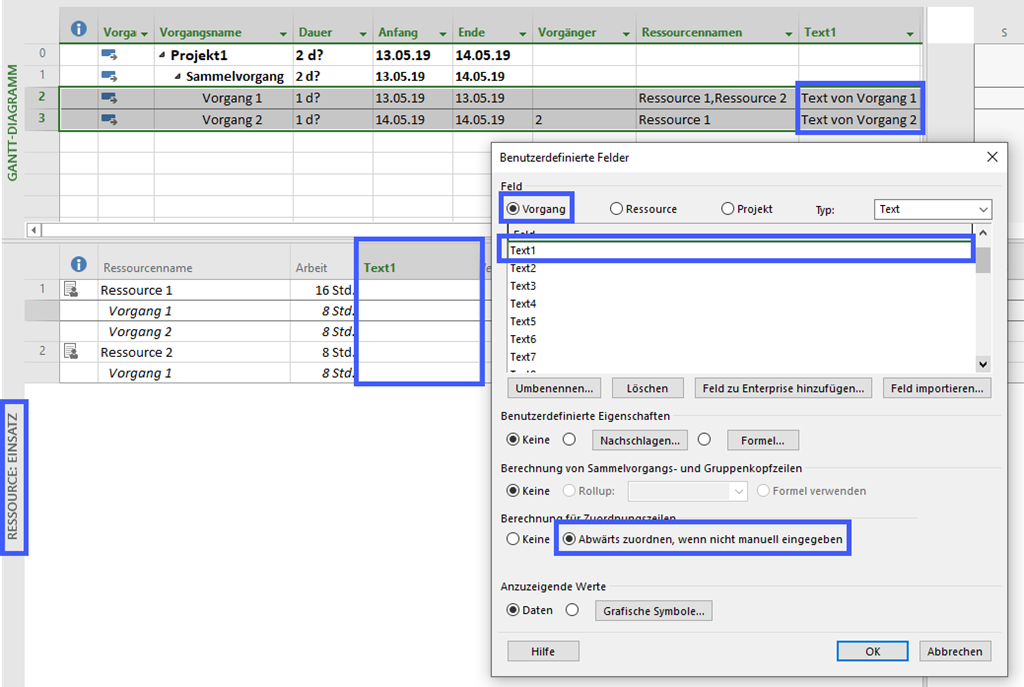Select the Ressource radio button
1024x687 pixels.
coord(615,208)
